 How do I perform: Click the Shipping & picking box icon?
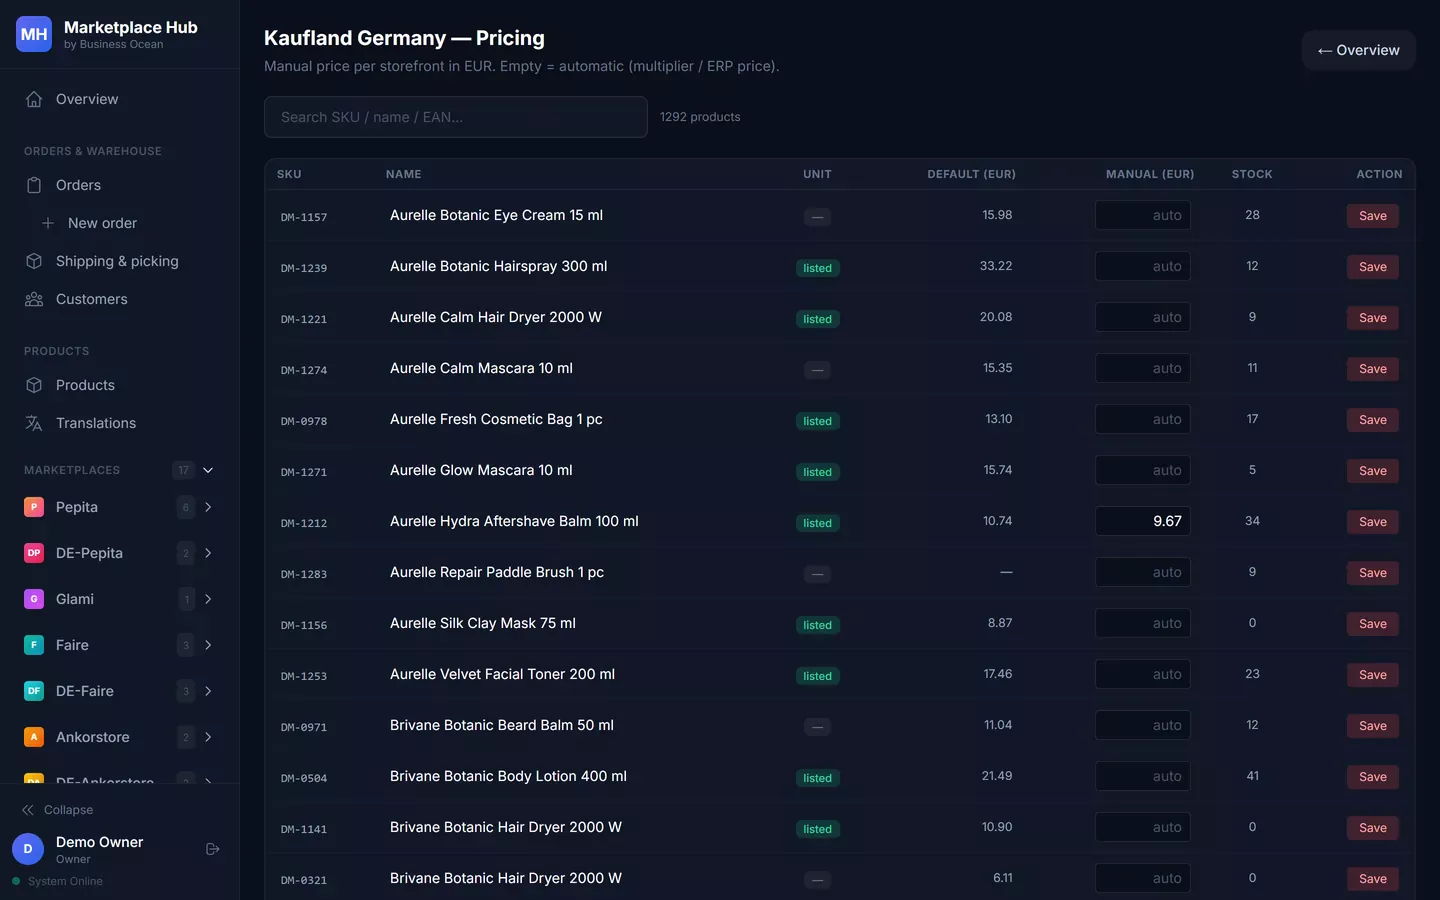coord(34,261)
